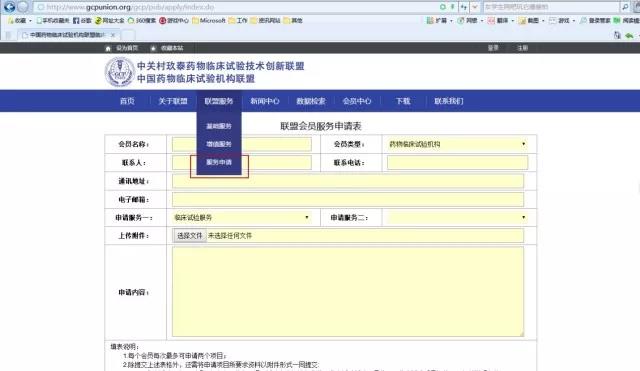Select 服务申请 from the dropdown menu

coord(219,162)
